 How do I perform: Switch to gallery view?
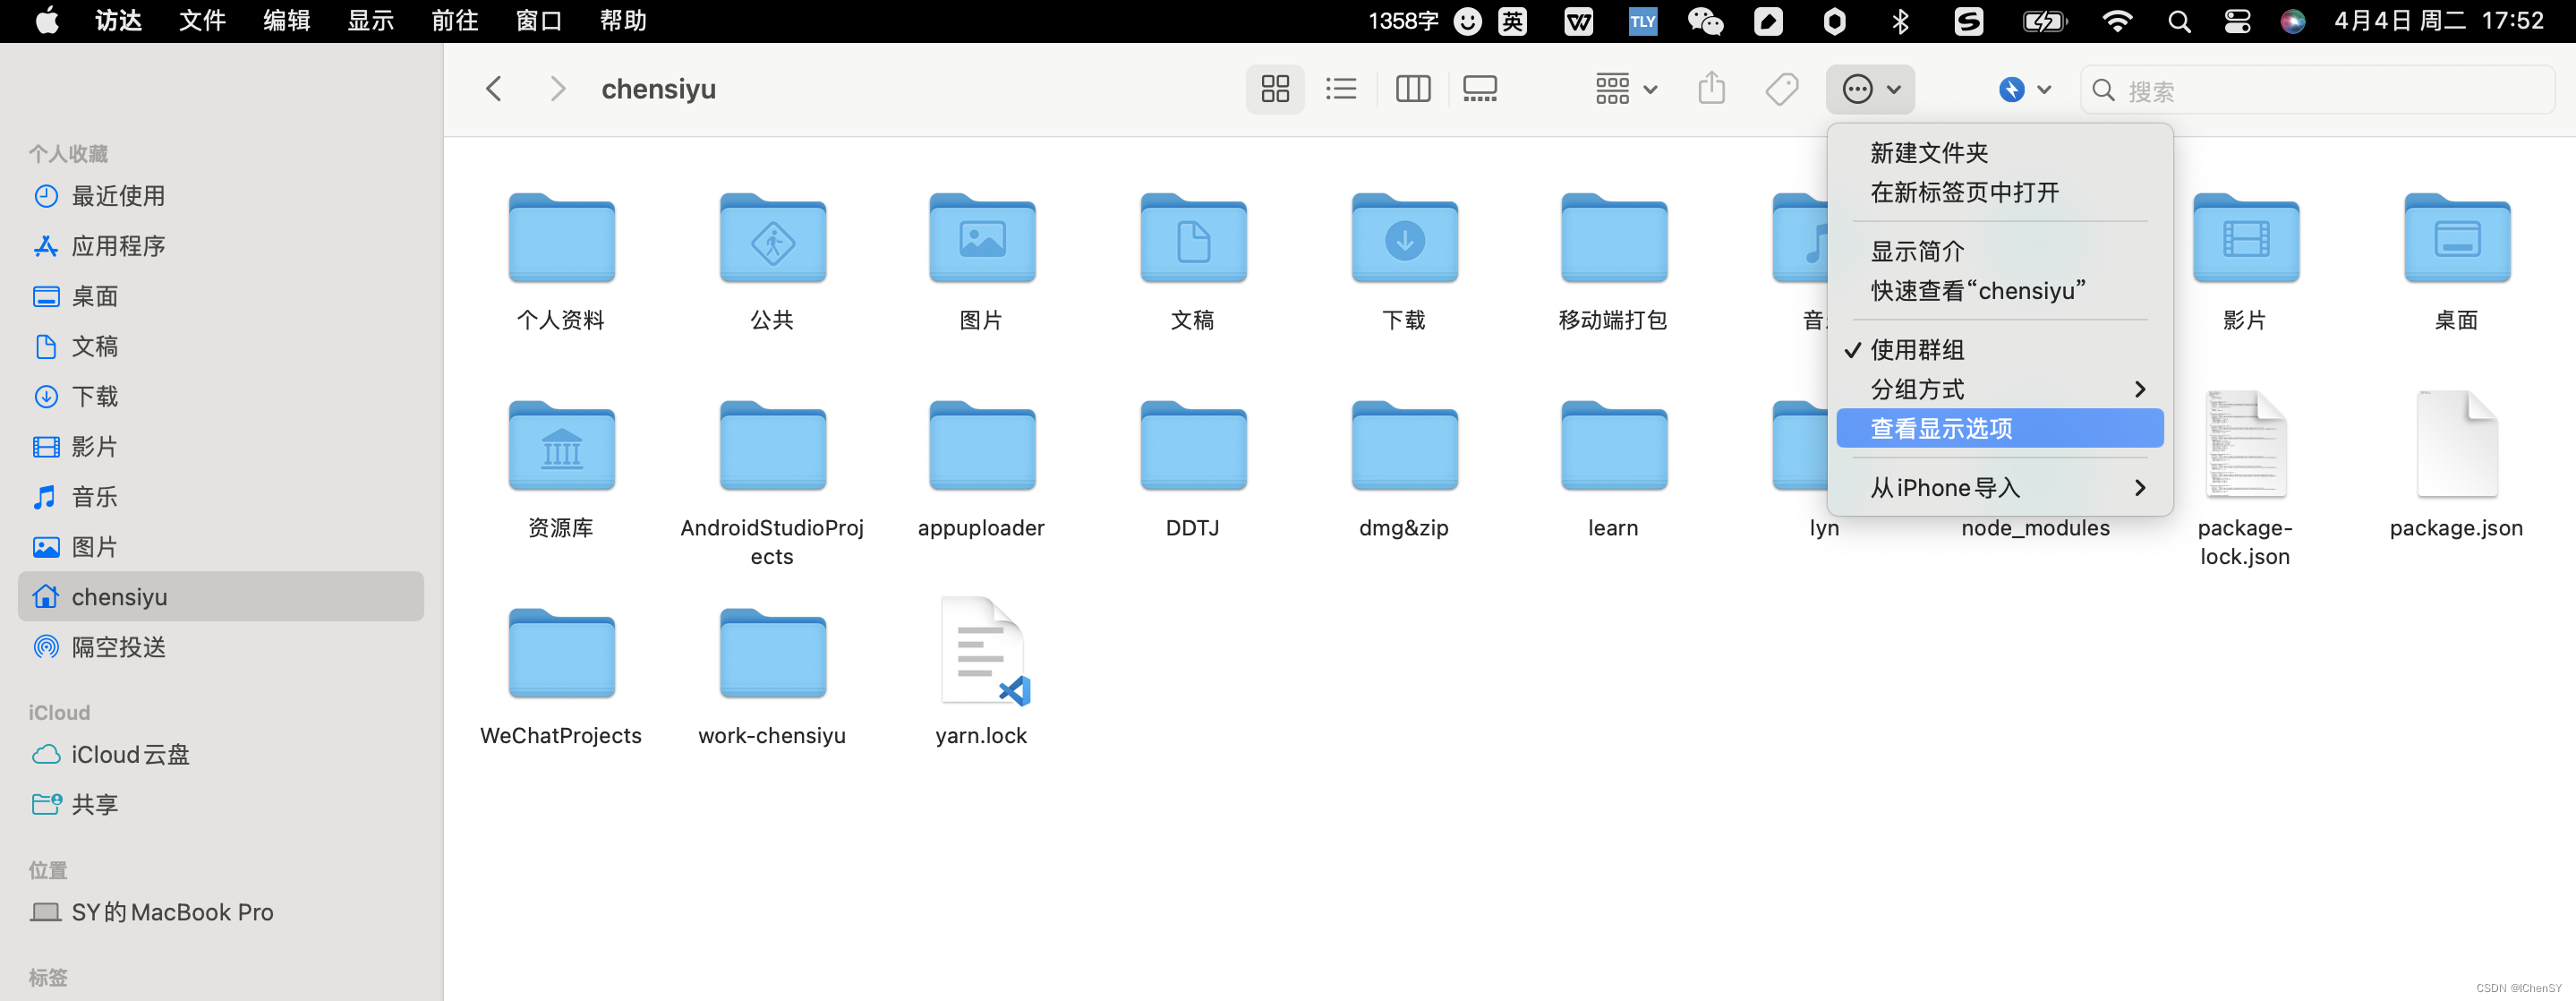pyautogui.click(x=1480, y=89)
